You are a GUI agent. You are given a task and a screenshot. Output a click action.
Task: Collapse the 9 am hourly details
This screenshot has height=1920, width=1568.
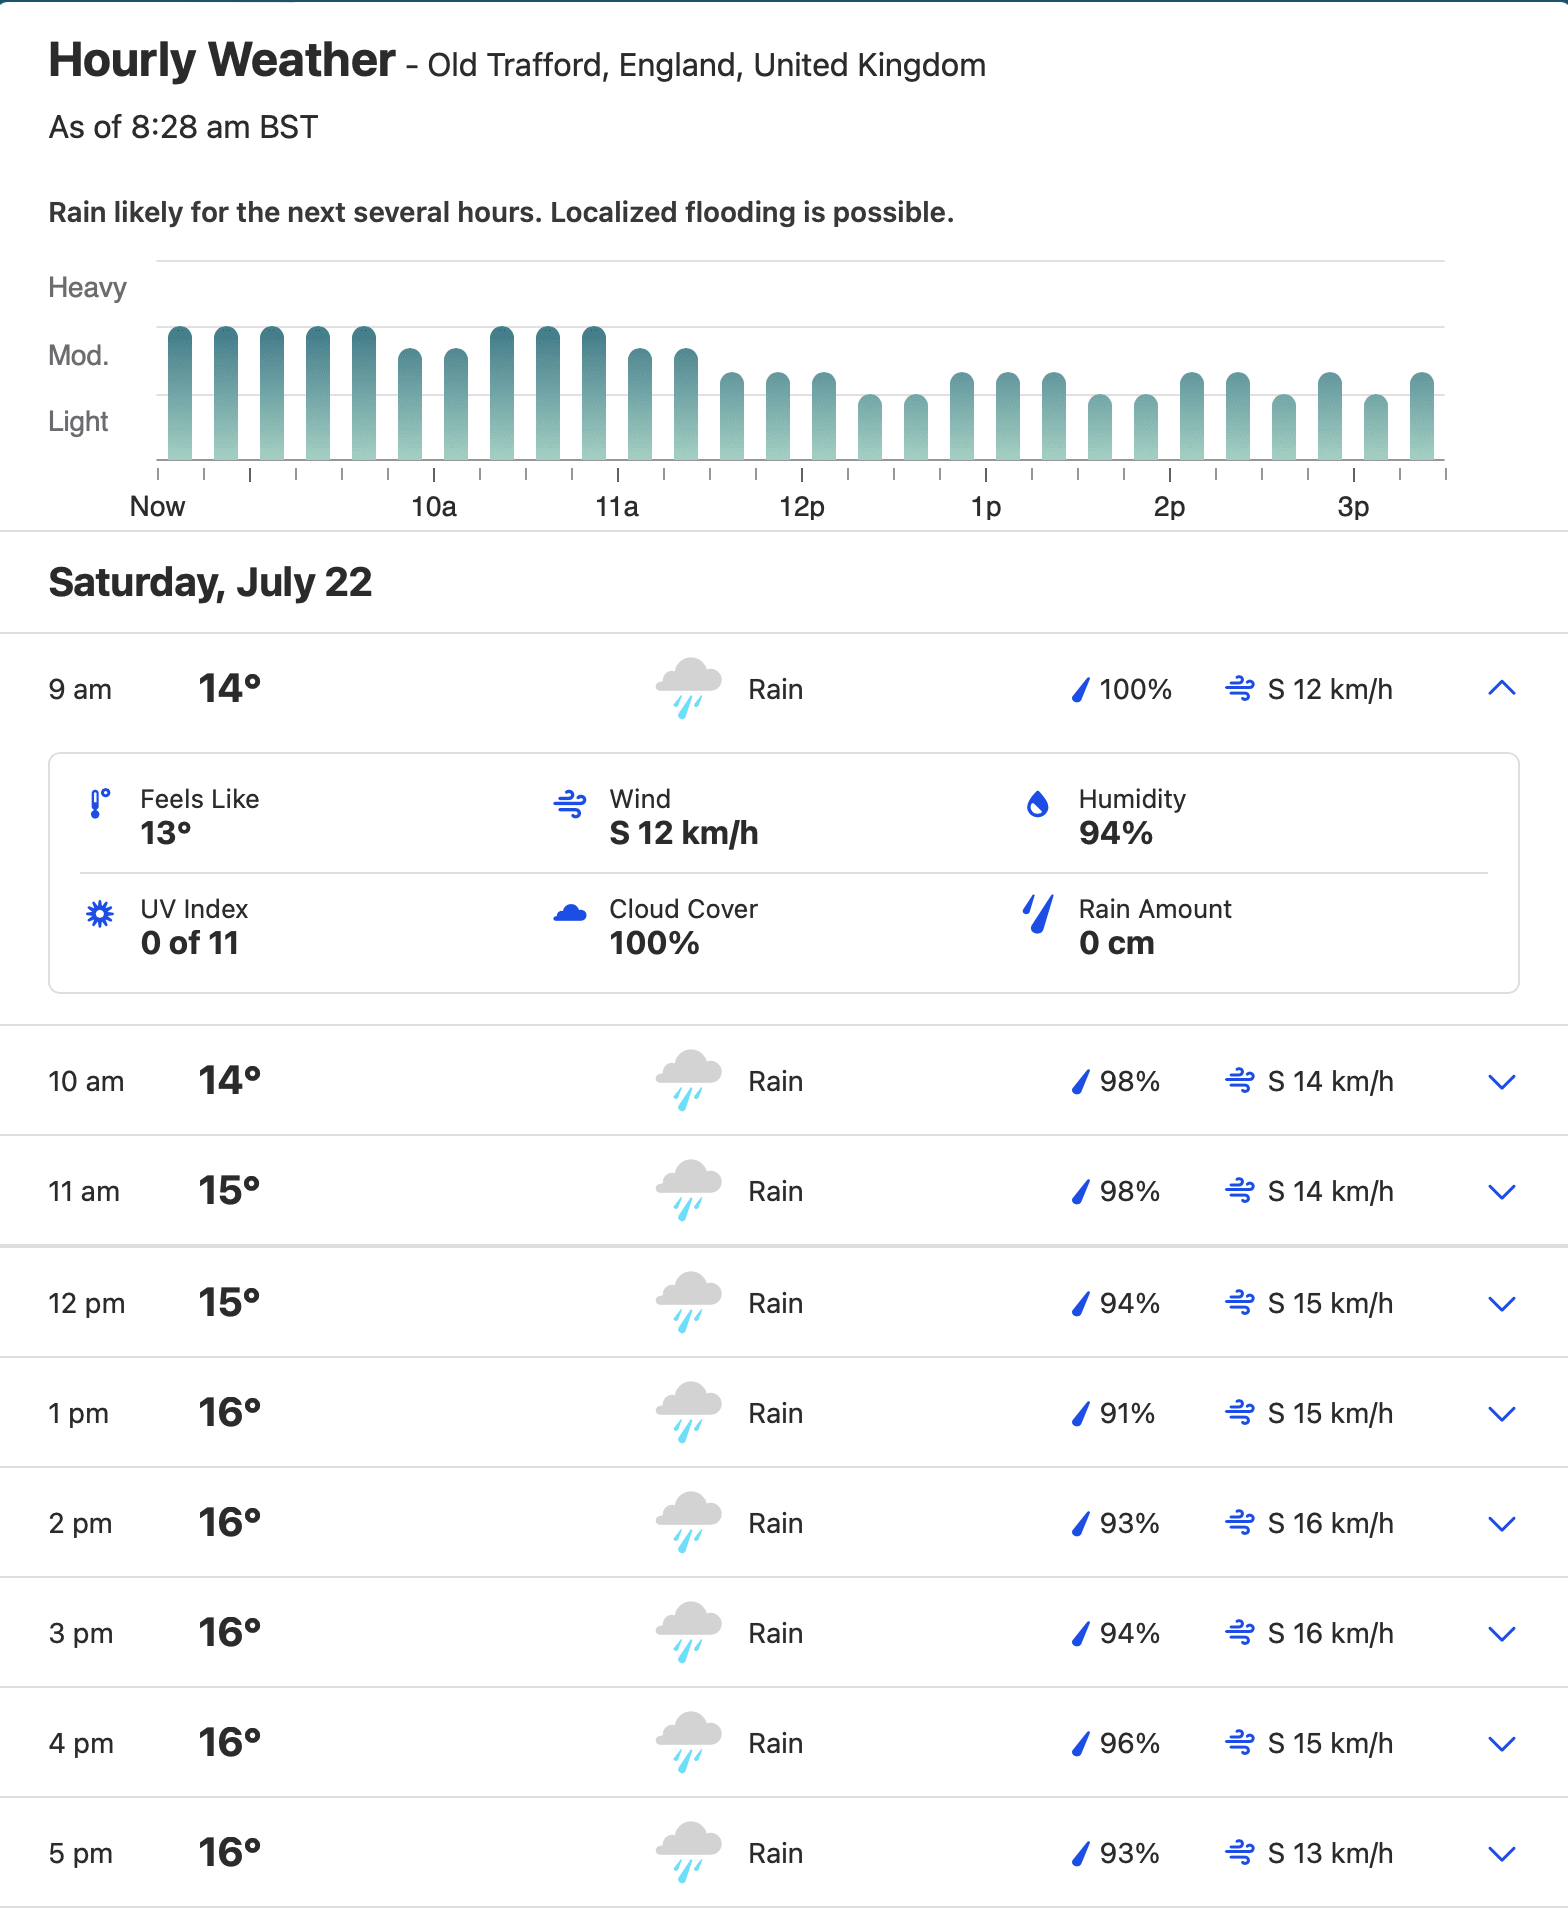point(1502,688)
